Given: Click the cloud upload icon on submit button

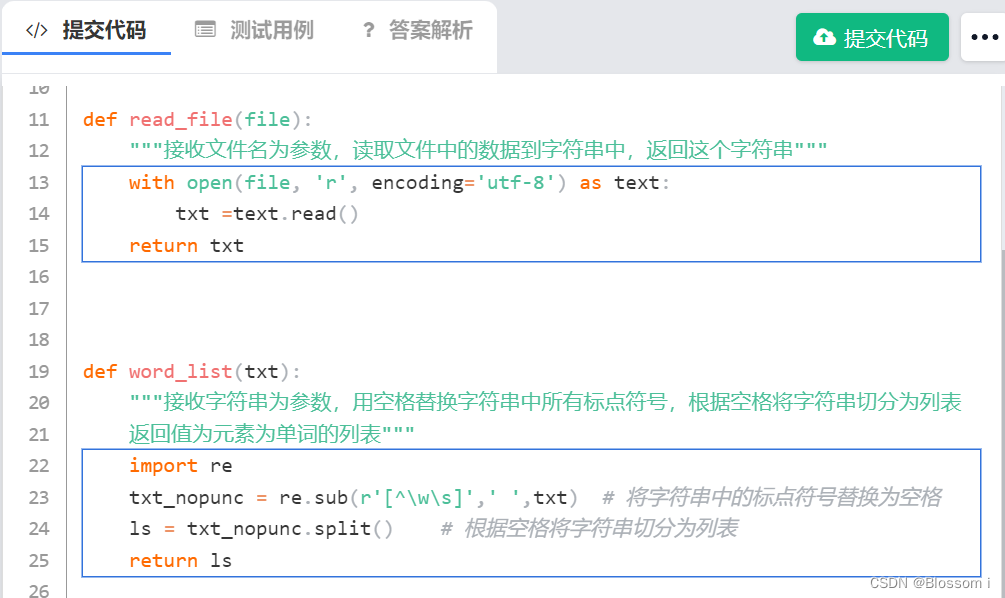Looking at the screenshot, I should click(x=824, y=37).
